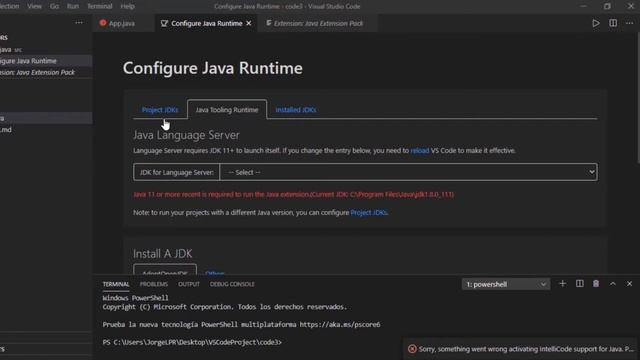
Task: Kill terminal with trash icon
Action: point(596,284)
